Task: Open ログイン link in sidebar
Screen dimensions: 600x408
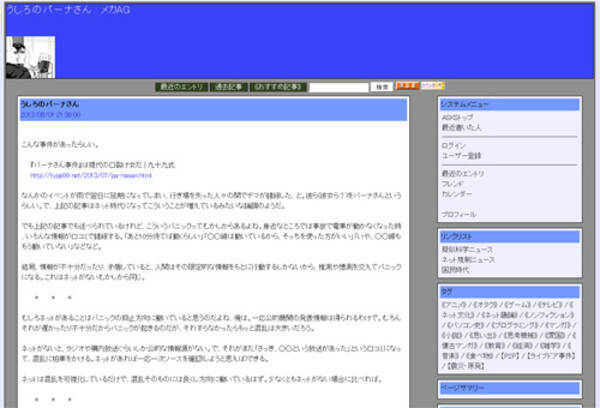Action: [x=453, y=145]
